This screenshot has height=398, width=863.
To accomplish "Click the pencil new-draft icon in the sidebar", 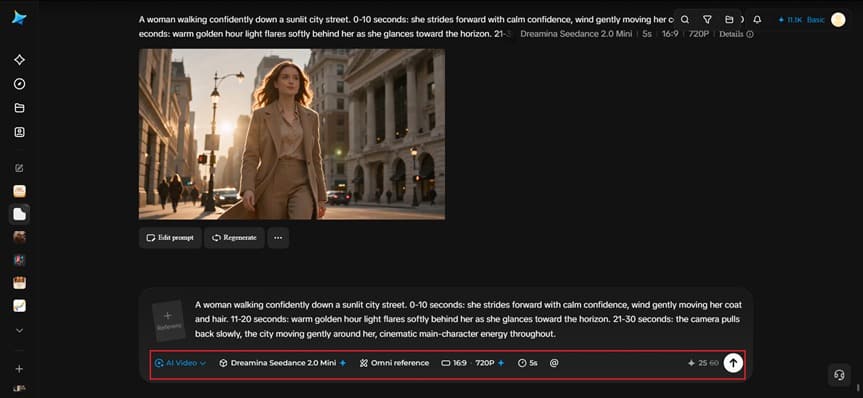I will pos(19,168).
